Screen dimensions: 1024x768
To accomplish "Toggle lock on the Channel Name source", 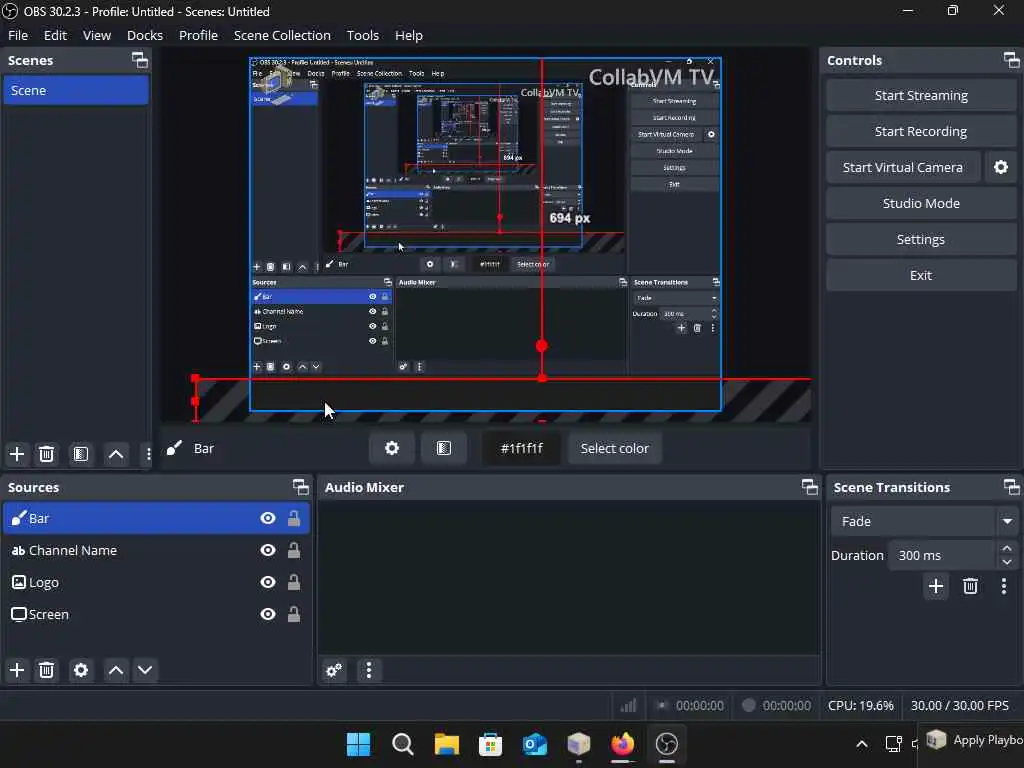I will click(x=294, y=550).
